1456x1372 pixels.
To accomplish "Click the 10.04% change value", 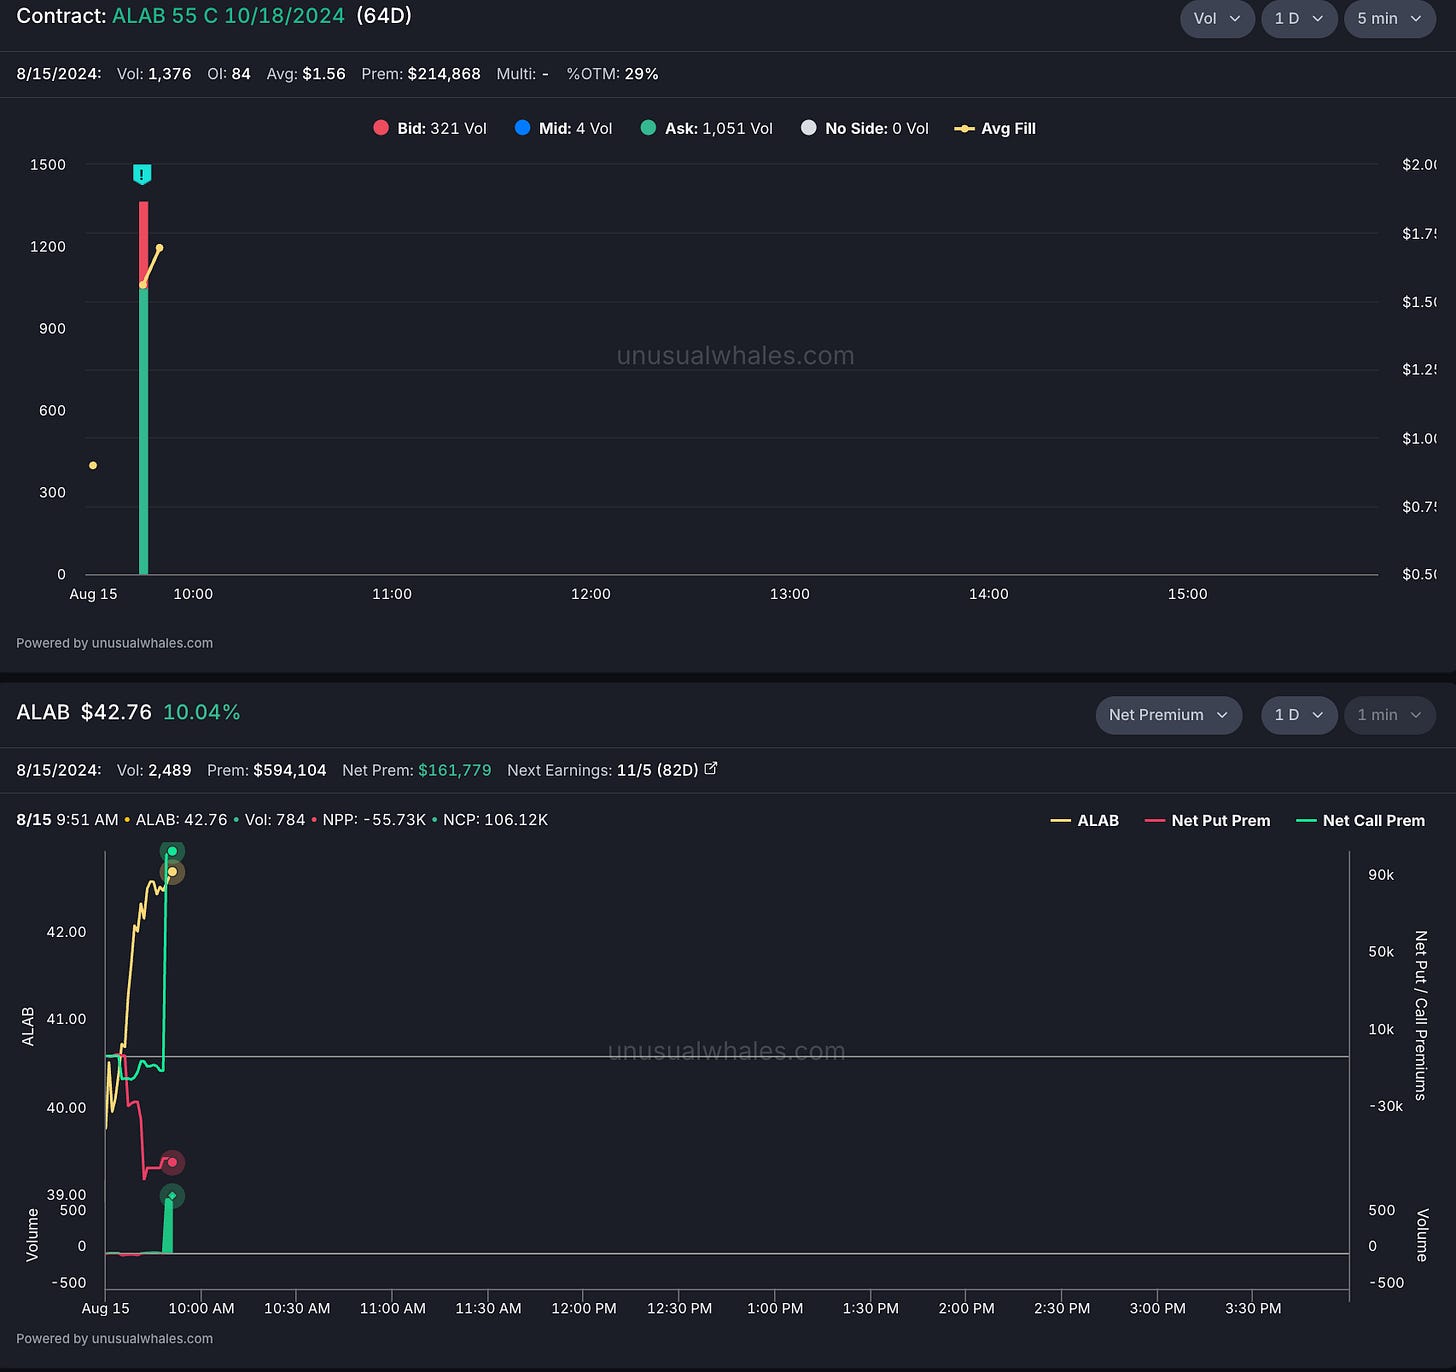I will [202, 712].
